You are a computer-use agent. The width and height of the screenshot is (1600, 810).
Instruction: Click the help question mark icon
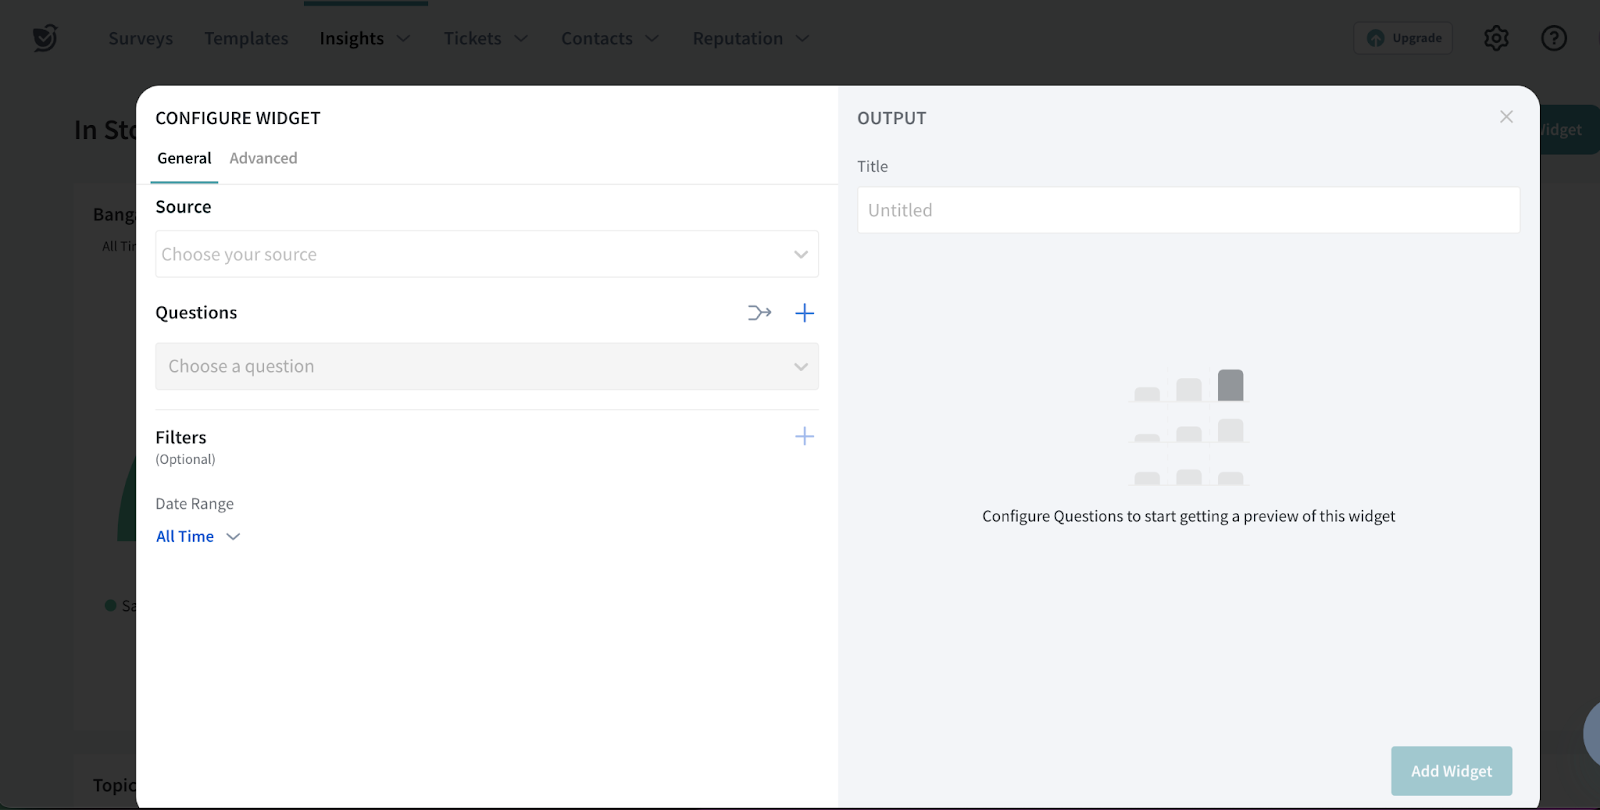tap(1553, 38)
